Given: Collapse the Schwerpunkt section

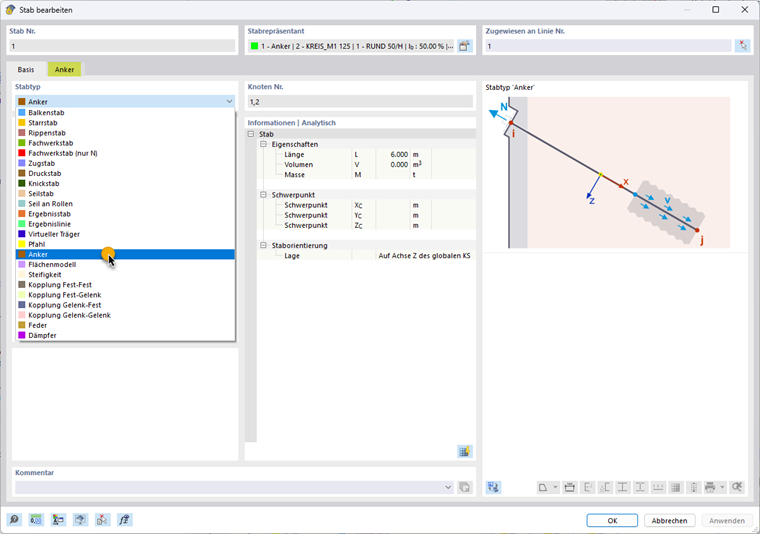Looking at the screenshot, I should (x=263, y=194).
